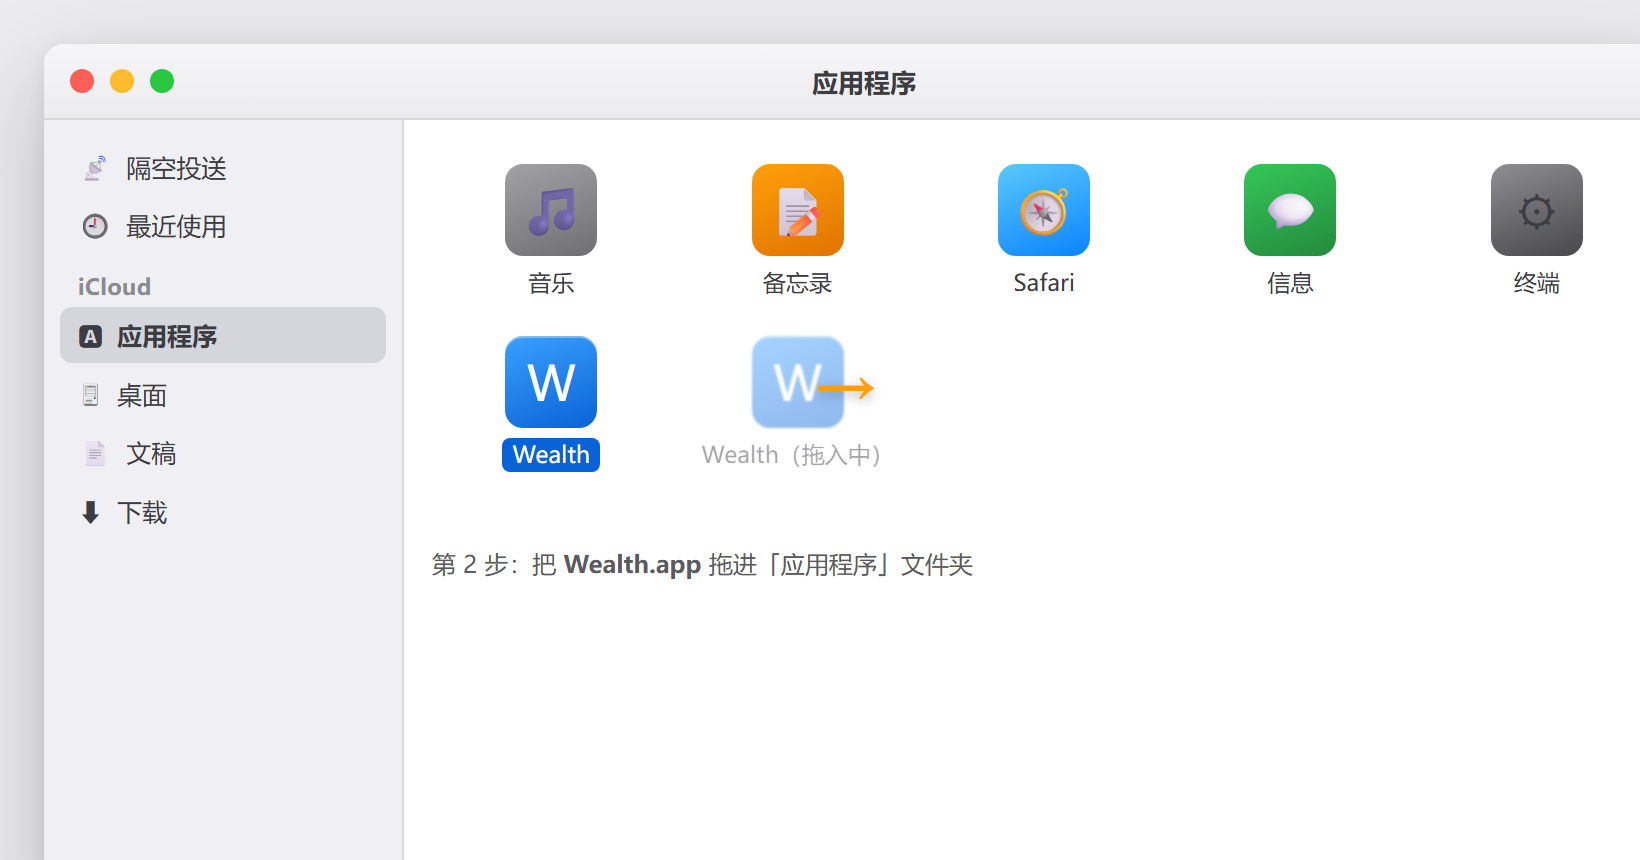Click the '第 2 步' instruction text
This screenshot has height=860, width=1640.
coord(702,565)
